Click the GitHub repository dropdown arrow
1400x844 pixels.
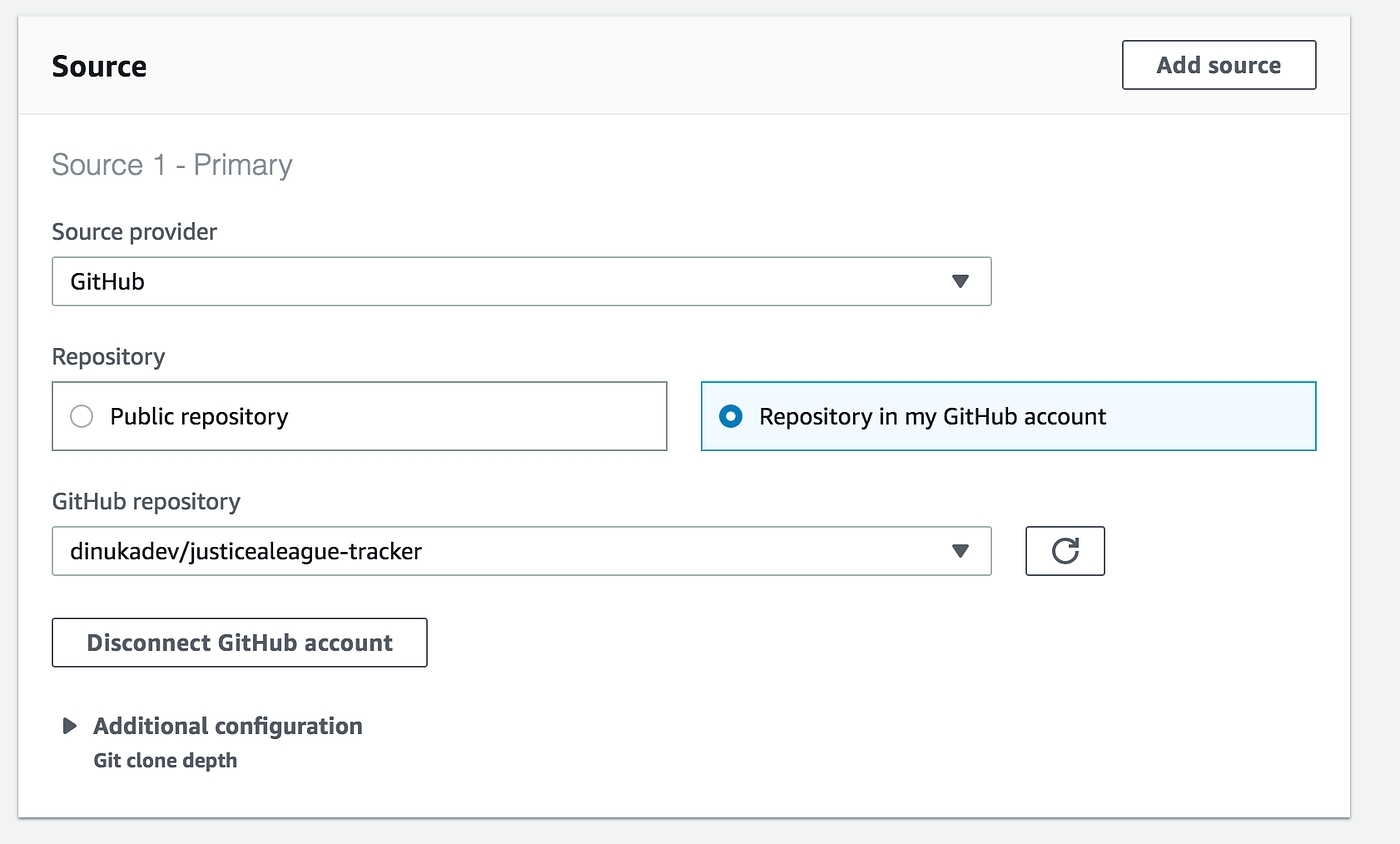click(x=960, y=551)
